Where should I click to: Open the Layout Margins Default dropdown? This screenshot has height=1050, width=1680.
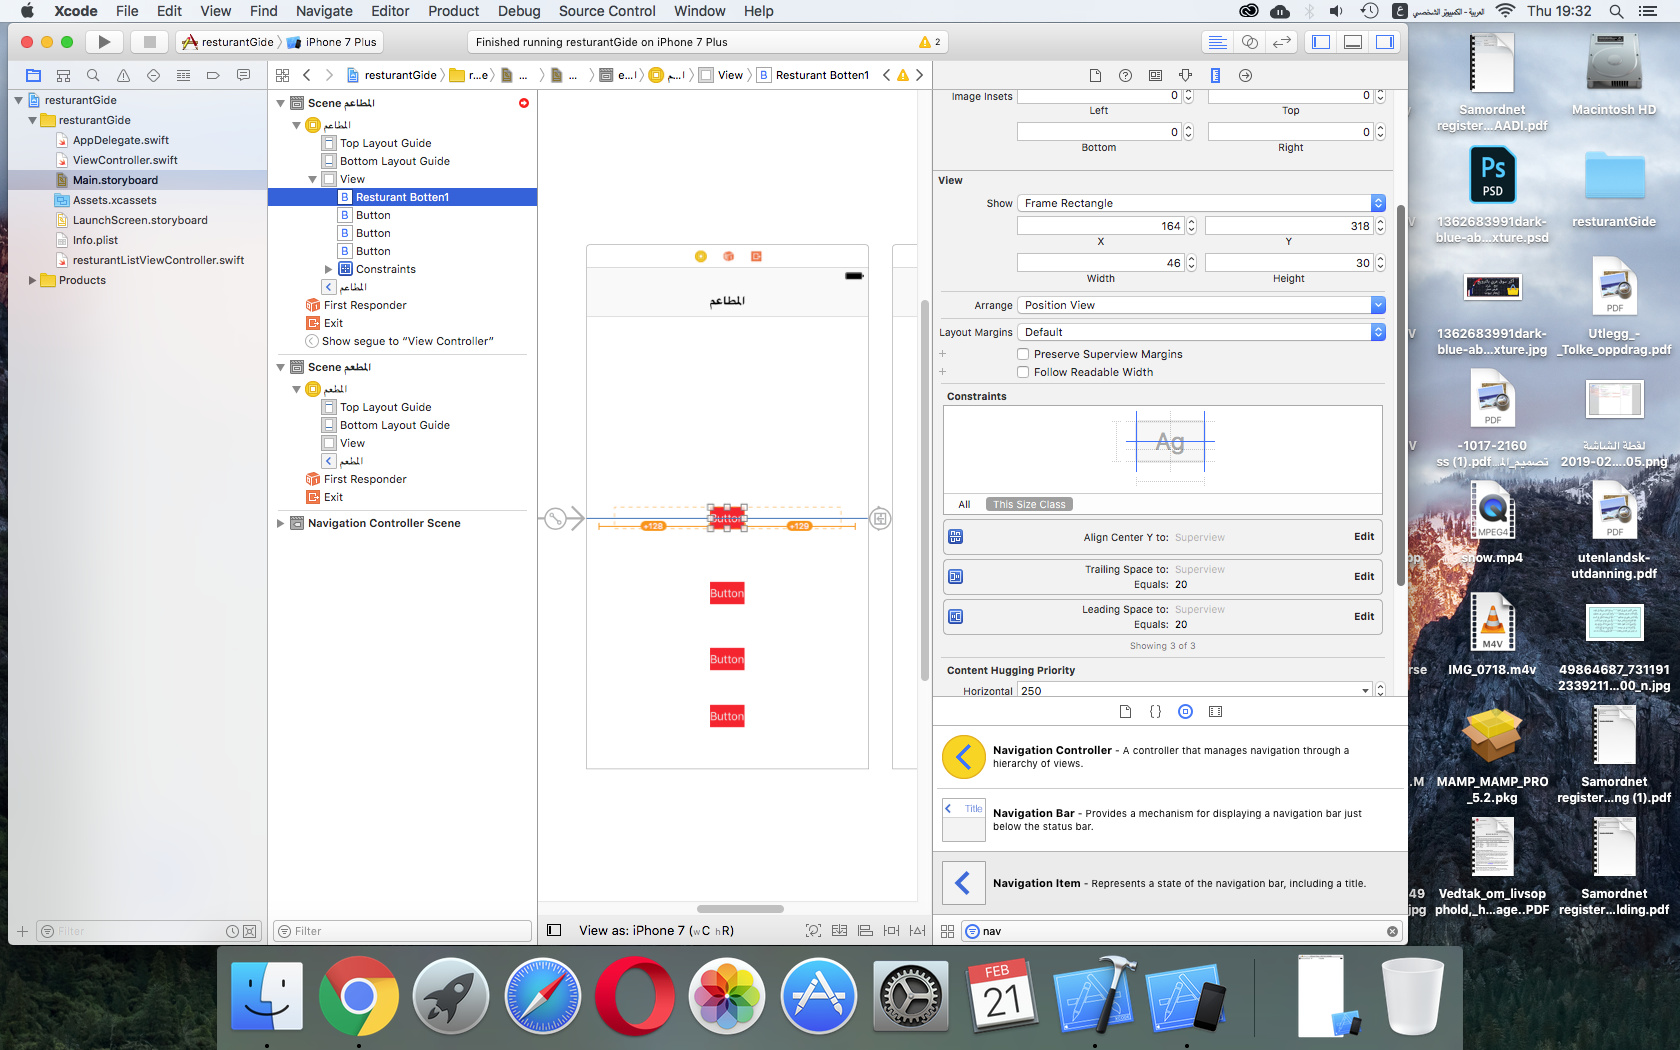coord(1201,332)
